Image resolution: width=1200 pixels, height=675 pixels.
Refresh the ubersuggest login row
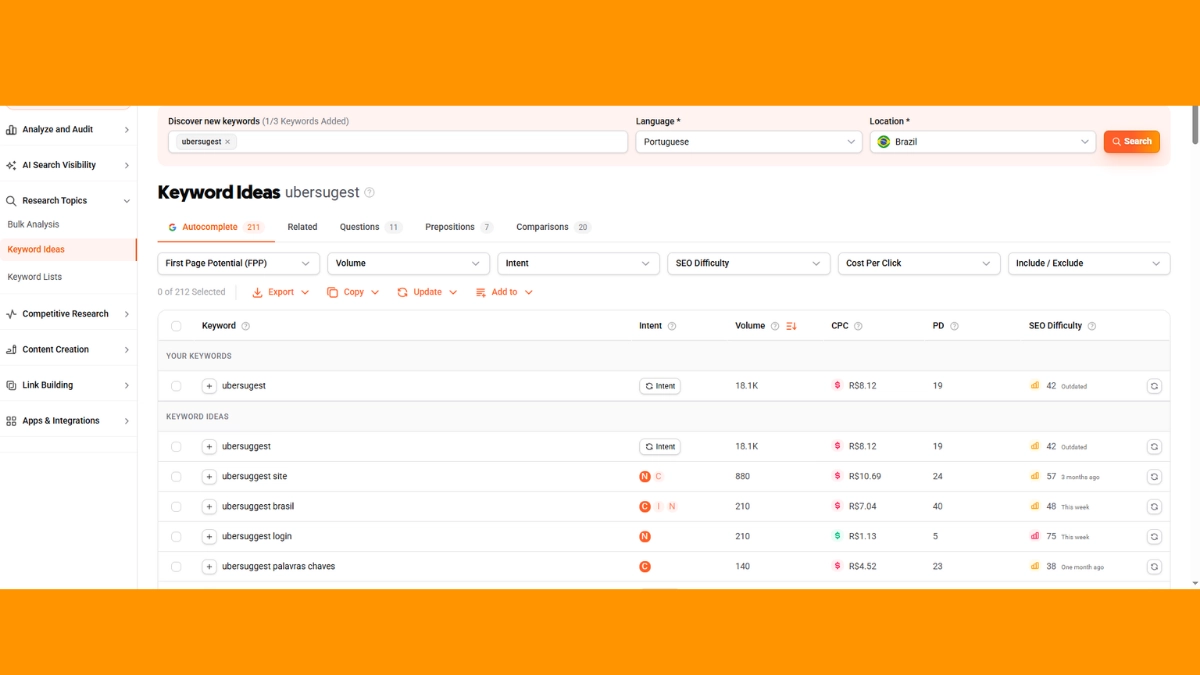point(1154,537)
